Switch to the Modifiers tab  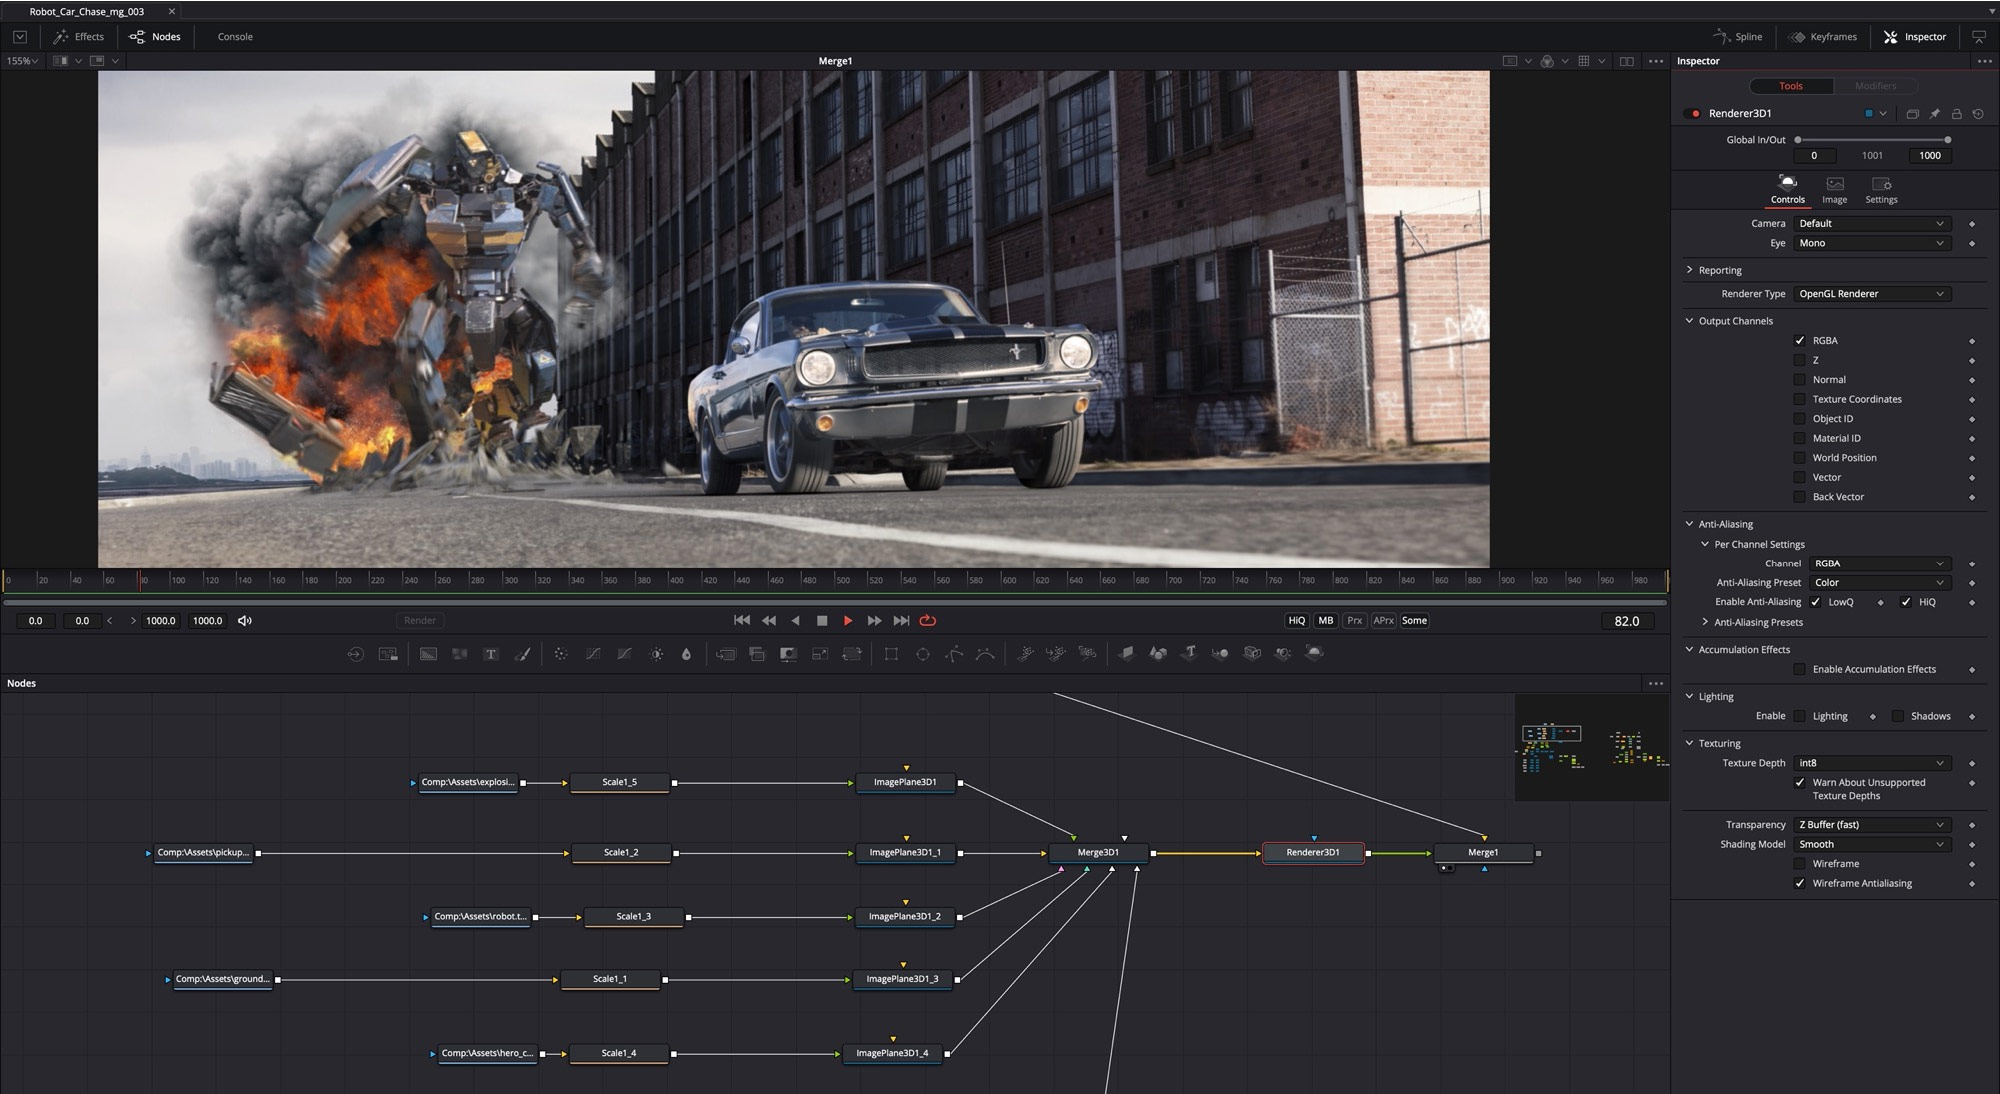click(x=1875, y=86)
